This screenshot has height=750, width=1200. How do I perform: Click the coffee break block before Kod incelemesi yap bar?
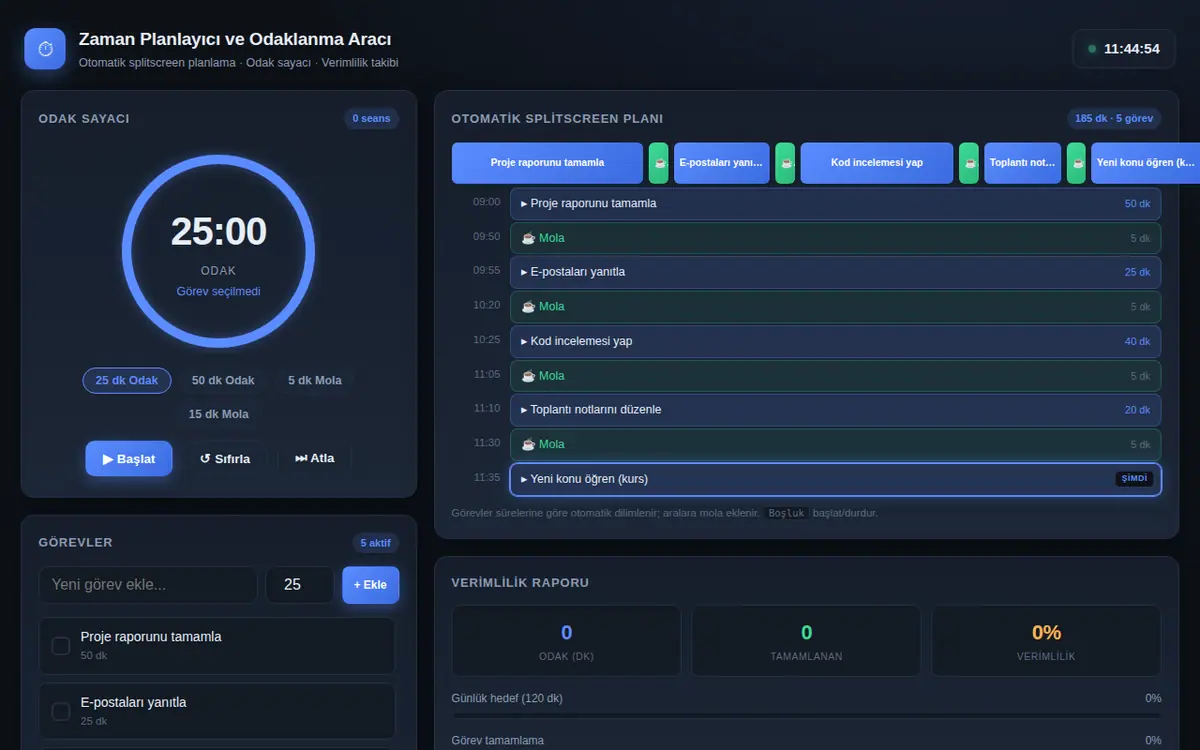(x=785, y=163)
